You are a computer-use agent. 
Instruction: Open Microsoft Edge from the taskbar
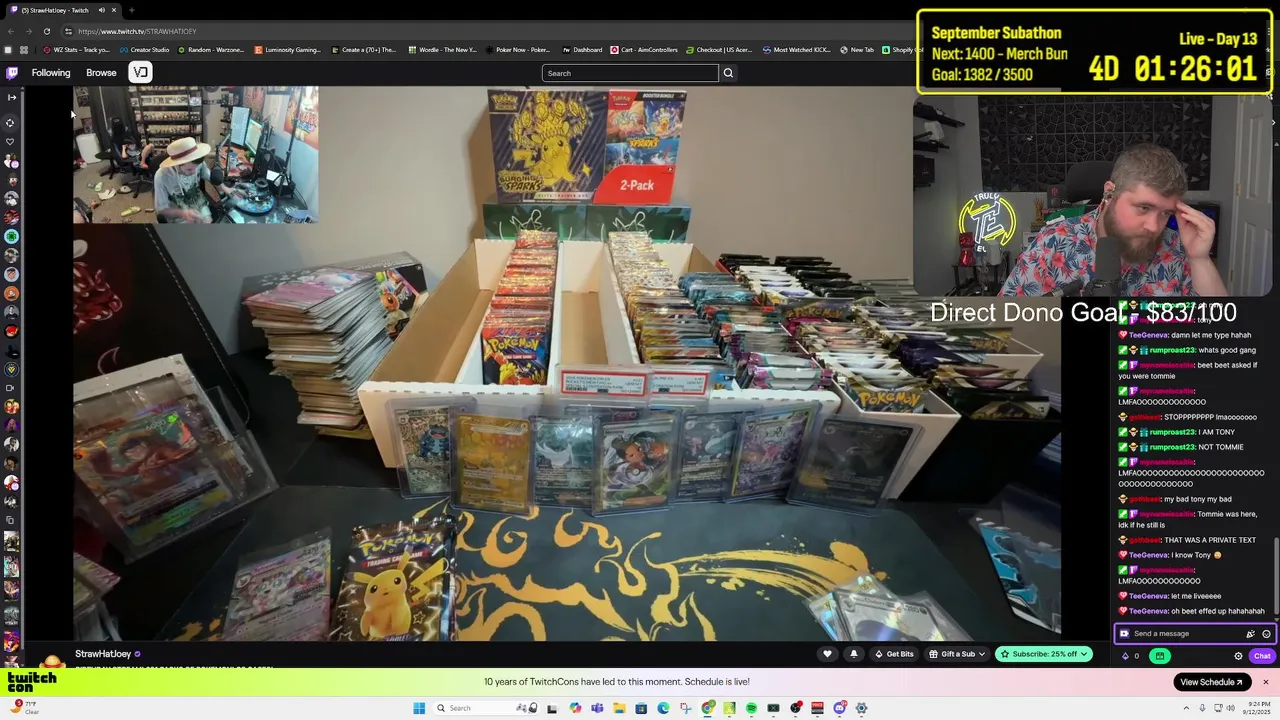coord(663,708)
